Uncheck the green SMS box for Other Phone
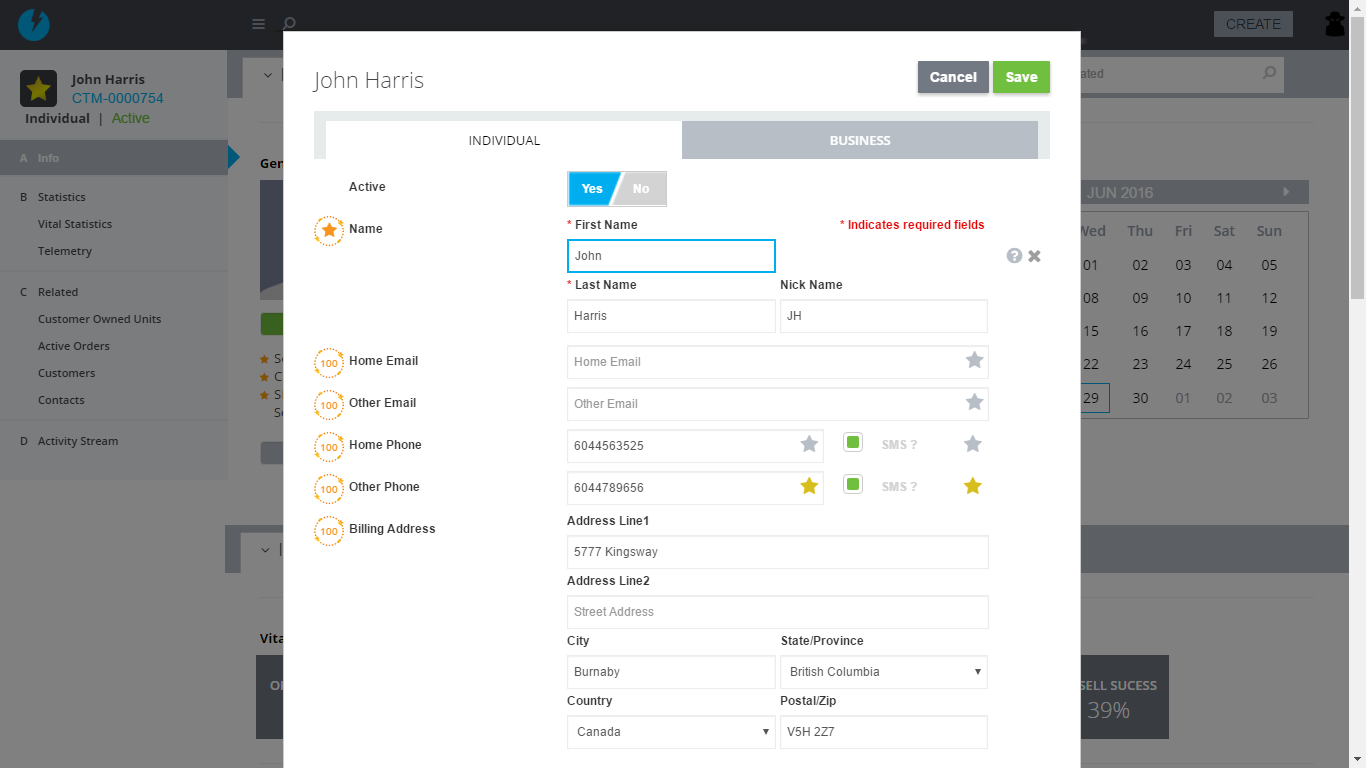The image size is (1366, 768). coord(853,484)
